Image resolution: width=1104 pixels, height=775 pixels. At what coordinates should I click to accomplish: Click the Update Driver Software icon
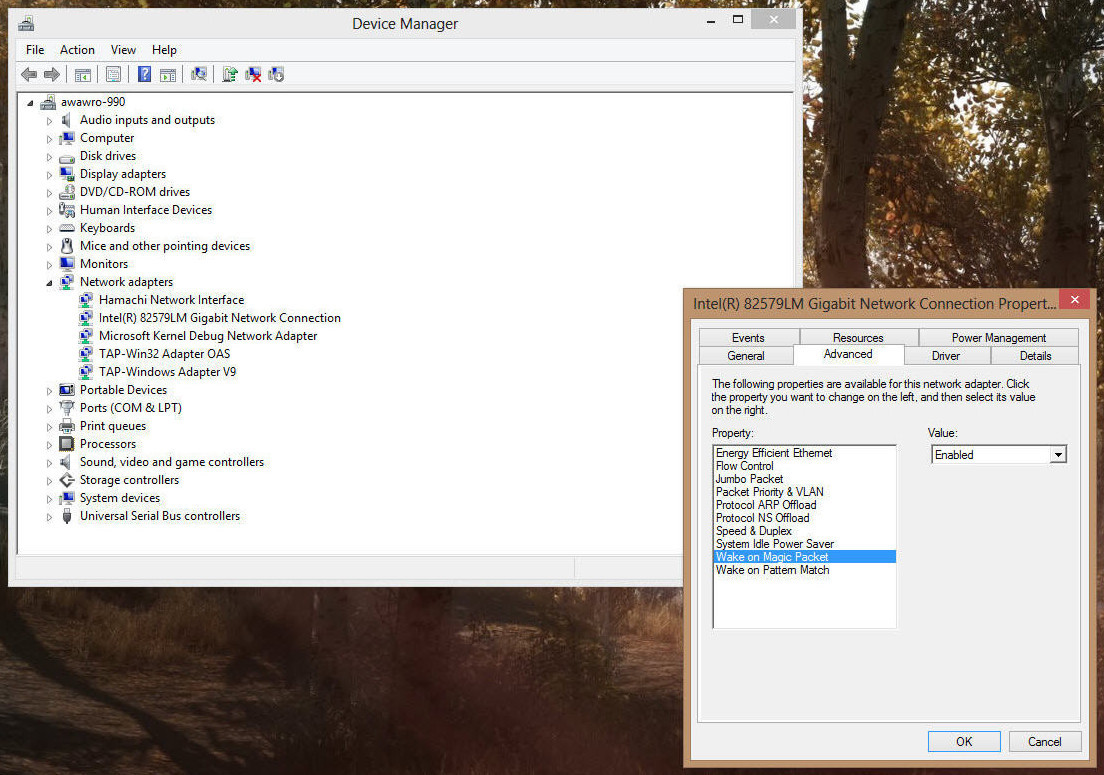(x=230, y=74)
